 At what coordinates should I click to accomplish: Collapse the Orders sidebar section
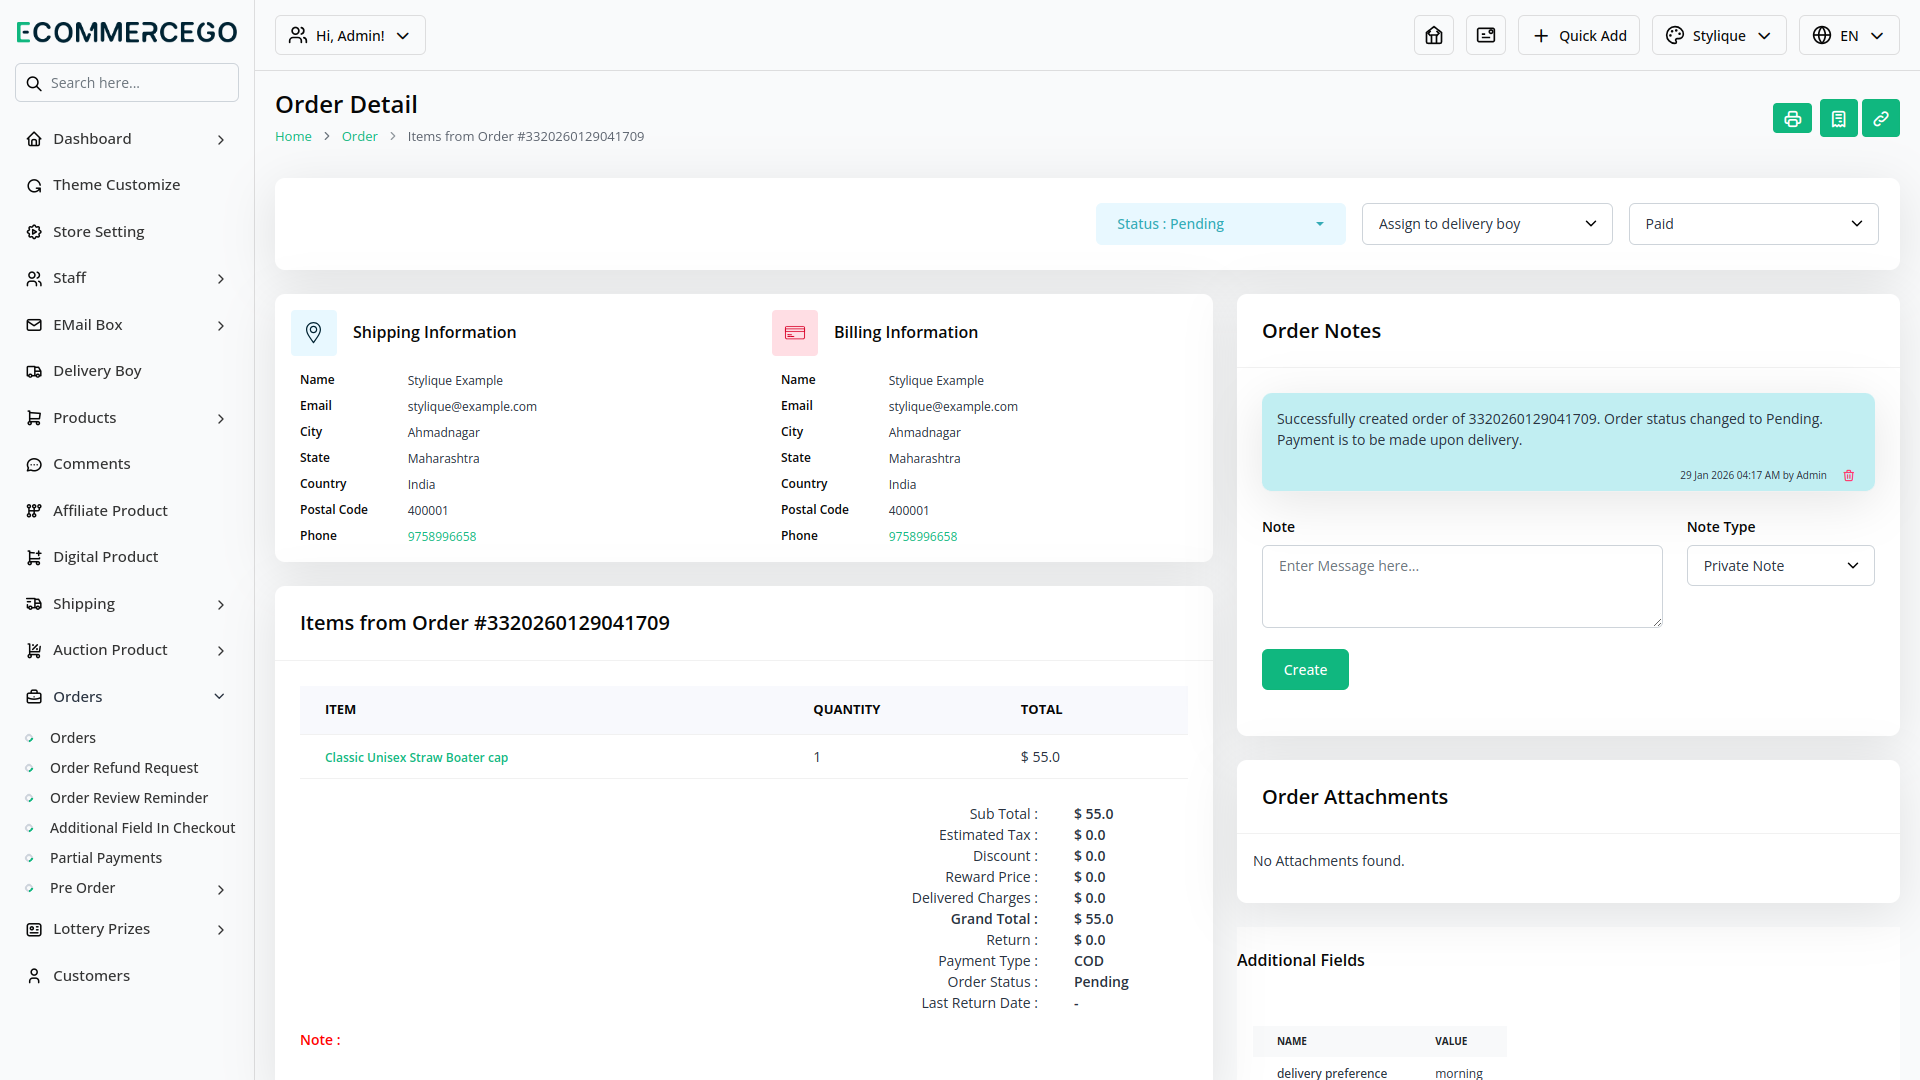click(x=219, y=697)
